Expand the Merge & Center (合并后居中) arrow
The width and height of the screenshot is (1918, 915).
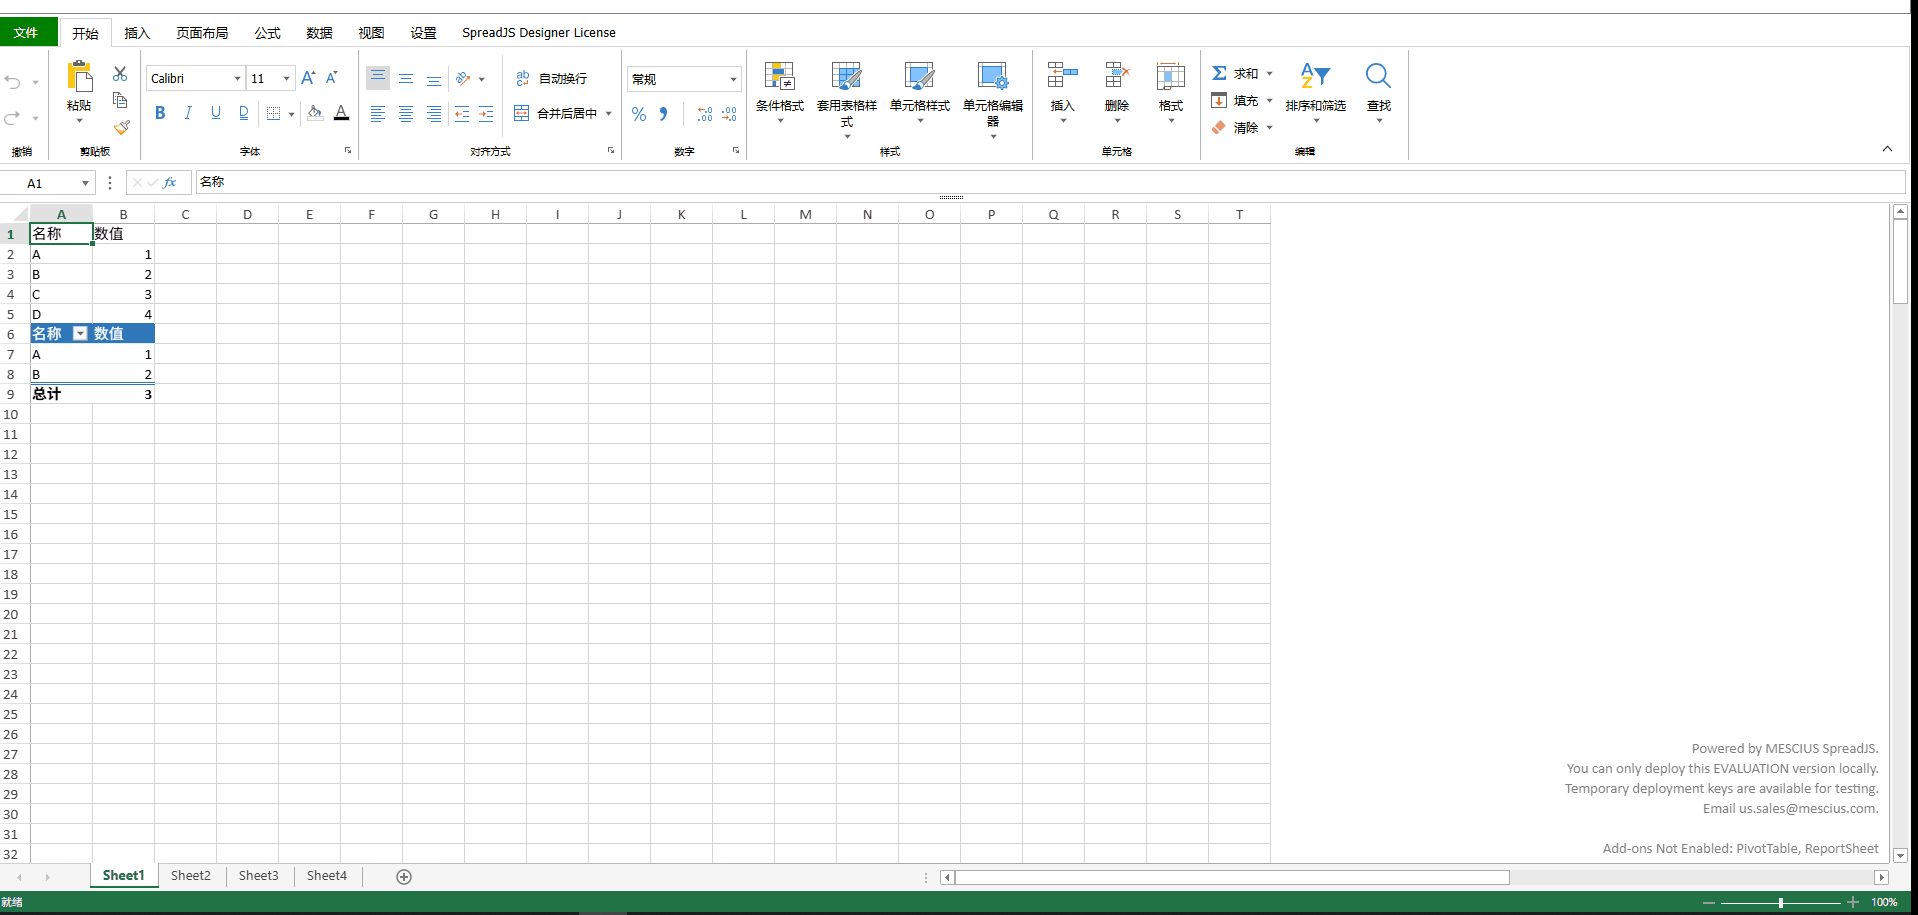pyautogui.click(x=609, y=114)
